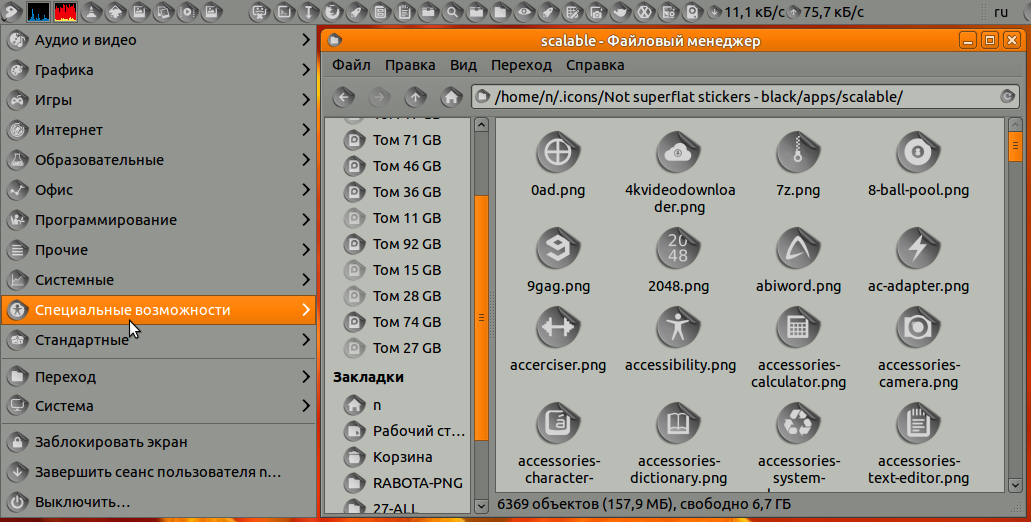Click the teapot icon in the top panel
Screen dimensions: 1031x522
point(620,11)
